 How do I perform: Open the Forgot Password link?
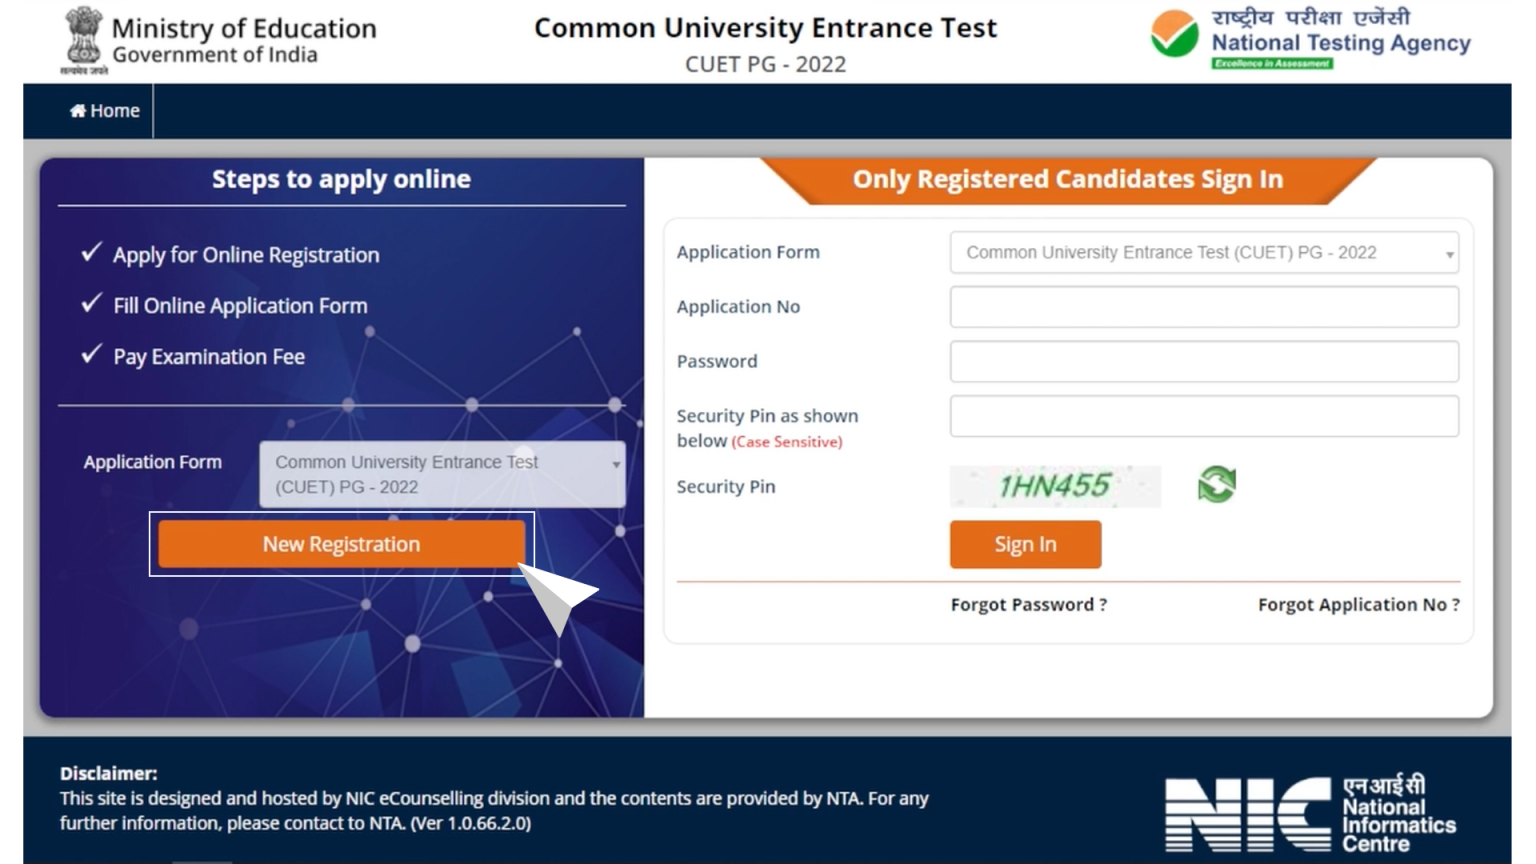point(1028,605)
